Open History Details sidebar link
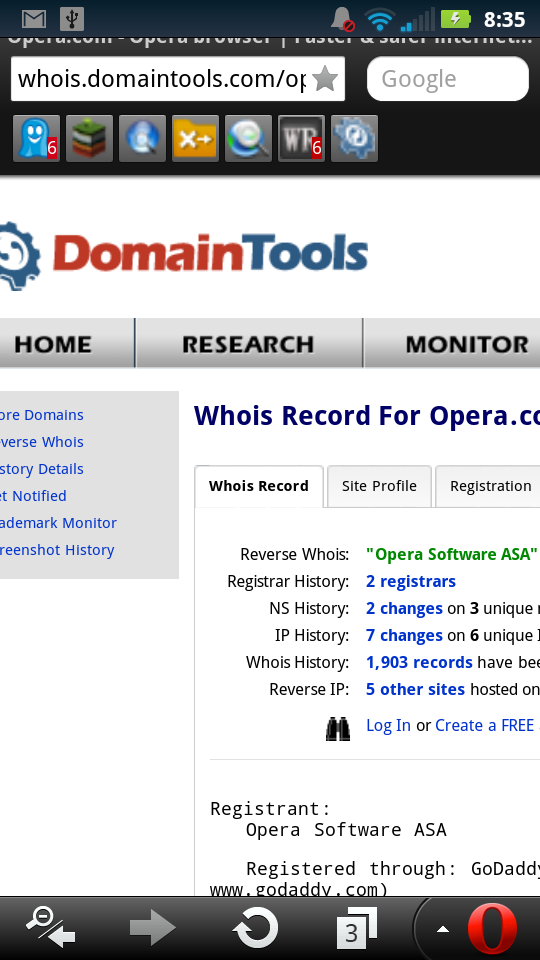 click(41, 469)
